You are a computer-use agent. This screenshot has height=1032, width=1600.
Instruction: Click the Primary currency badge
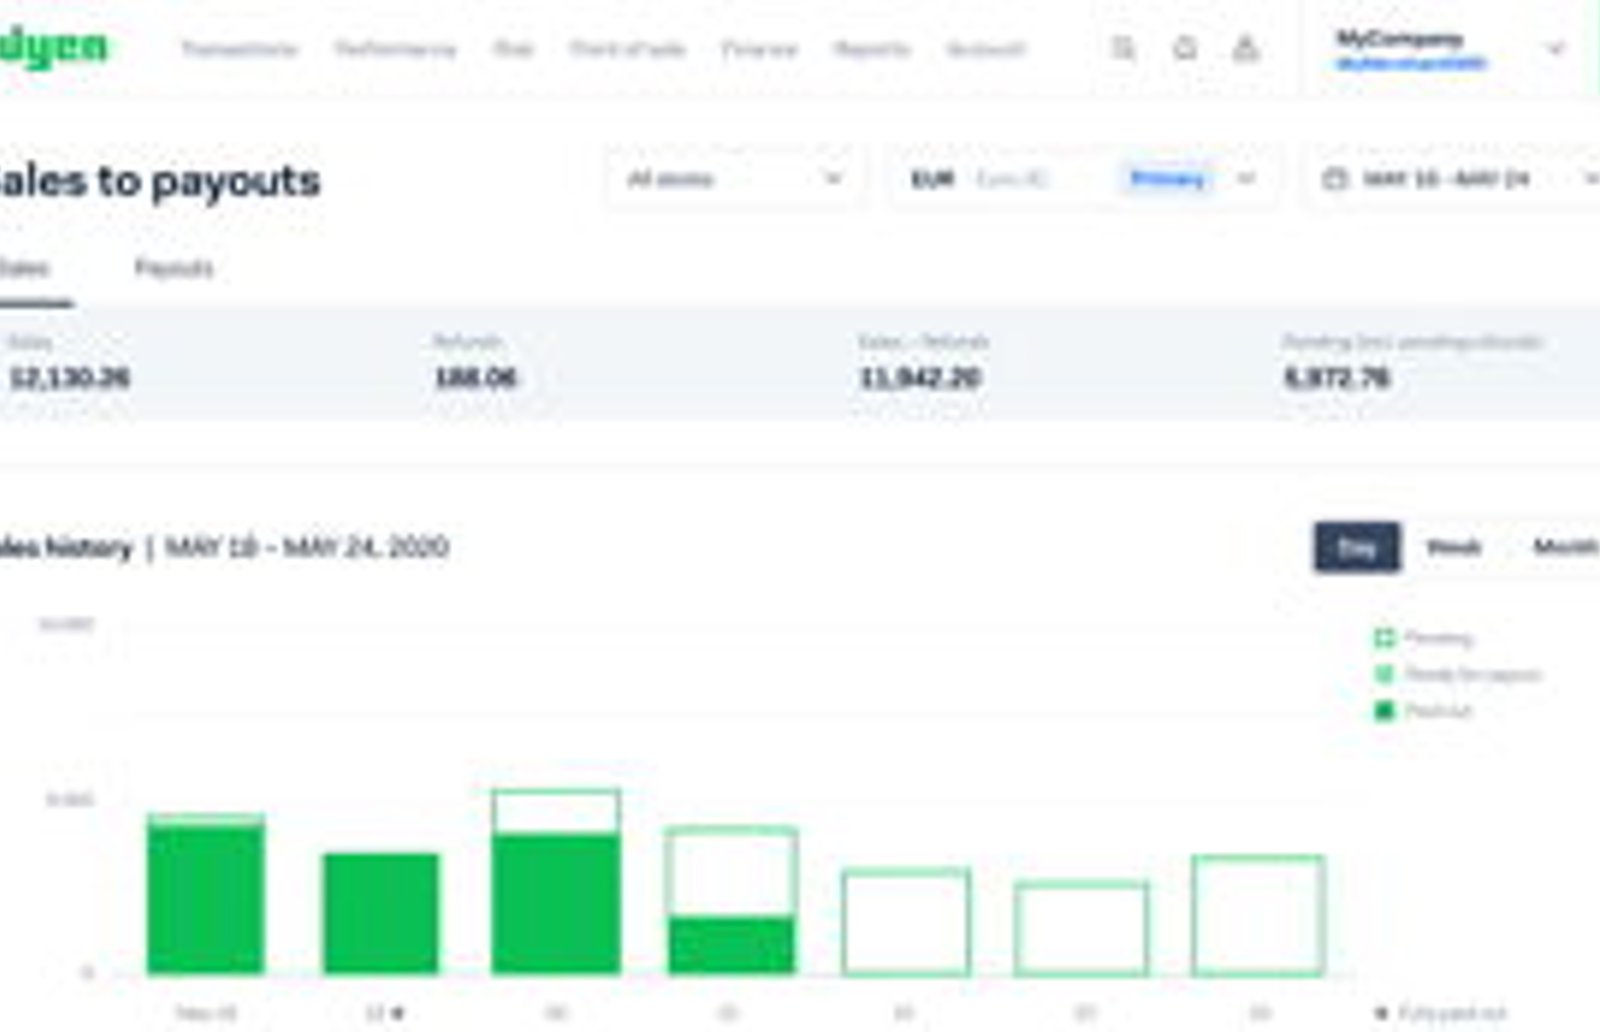tap(1167, 179)
